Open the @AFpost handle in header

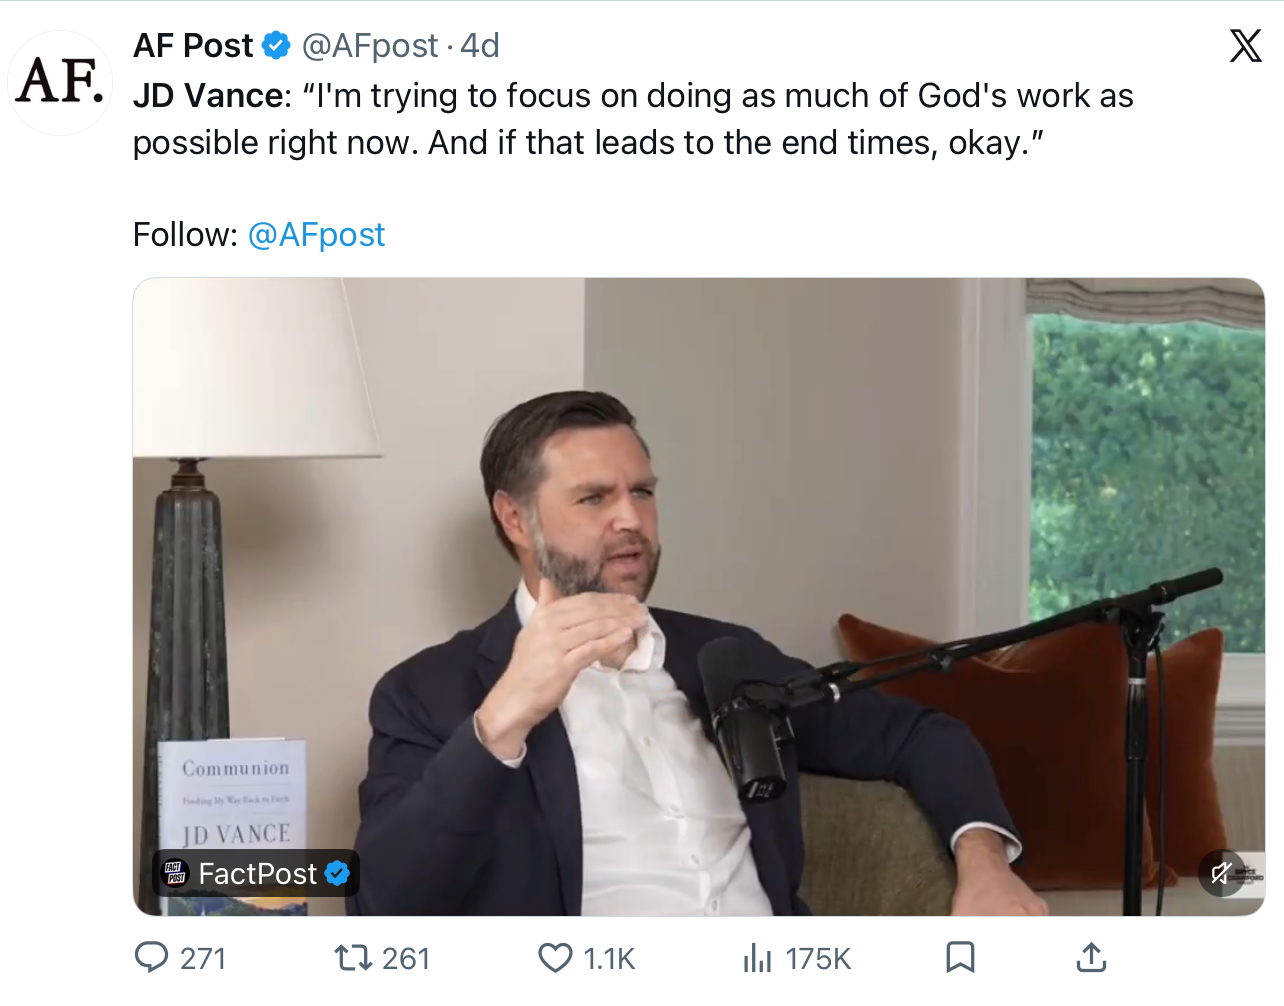[370, 45]
